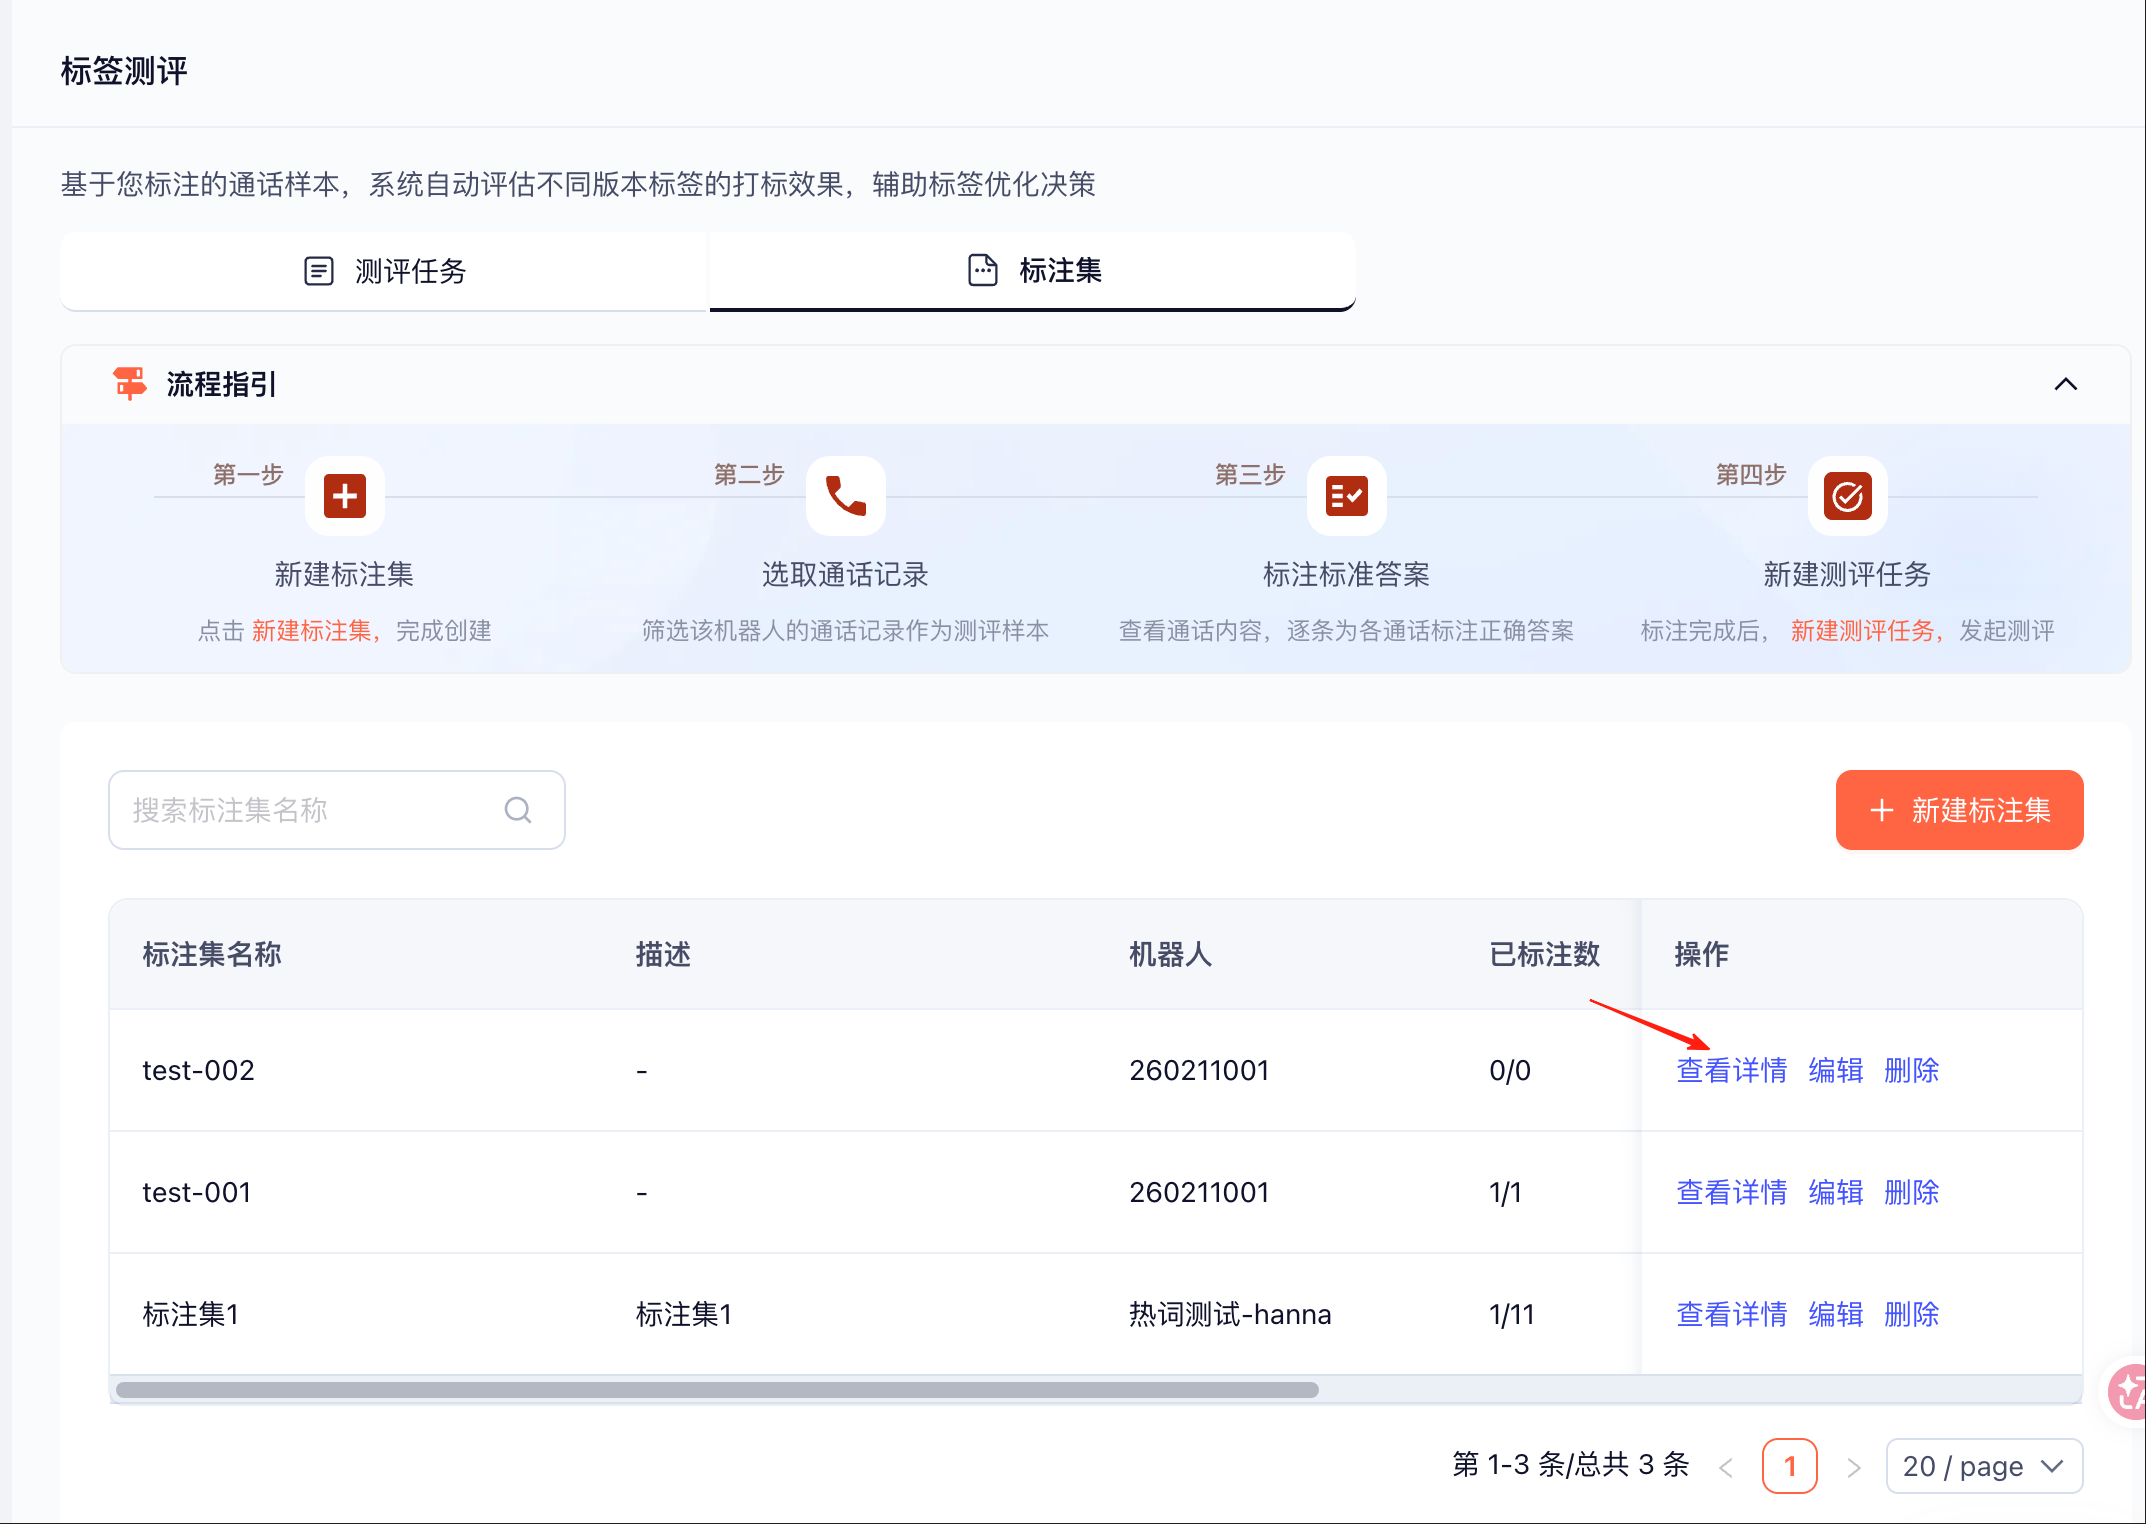The image size is (2146, 1524).
Task: Click the 机器人 column header
Action: [1171, 954]
